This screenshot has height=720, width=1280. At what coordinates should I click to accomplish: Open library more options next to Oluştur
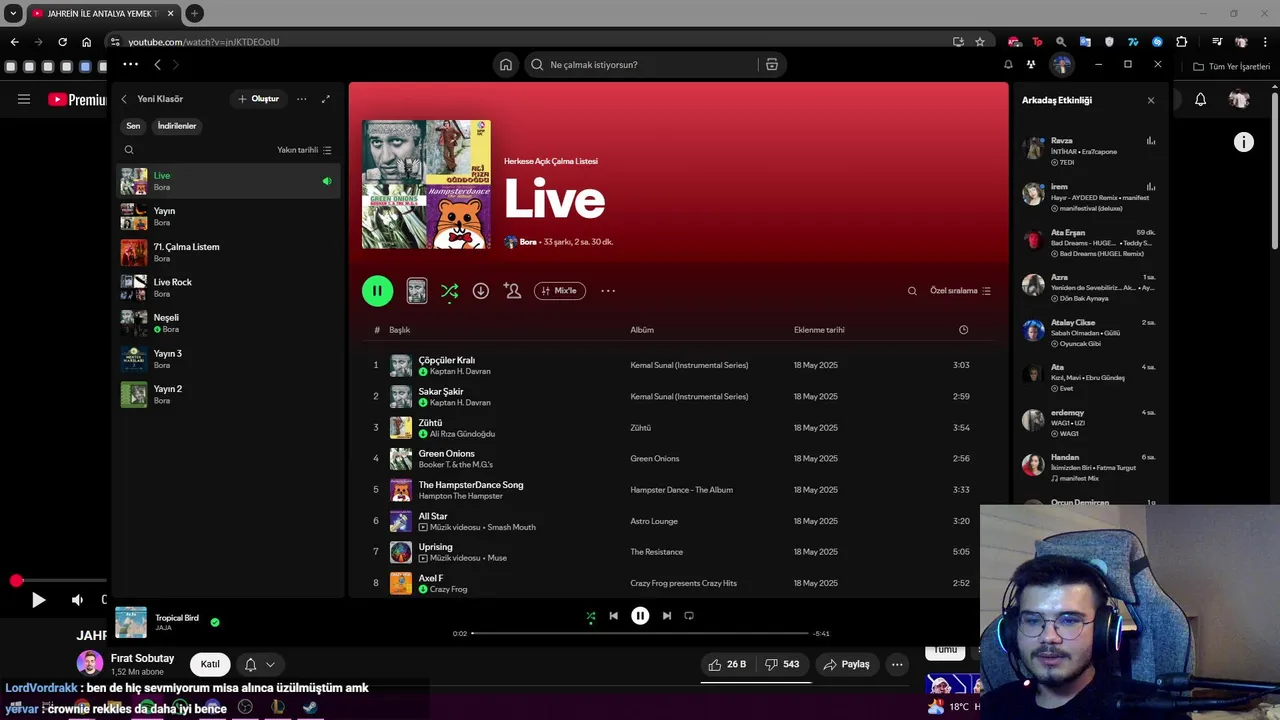(302, 99)
